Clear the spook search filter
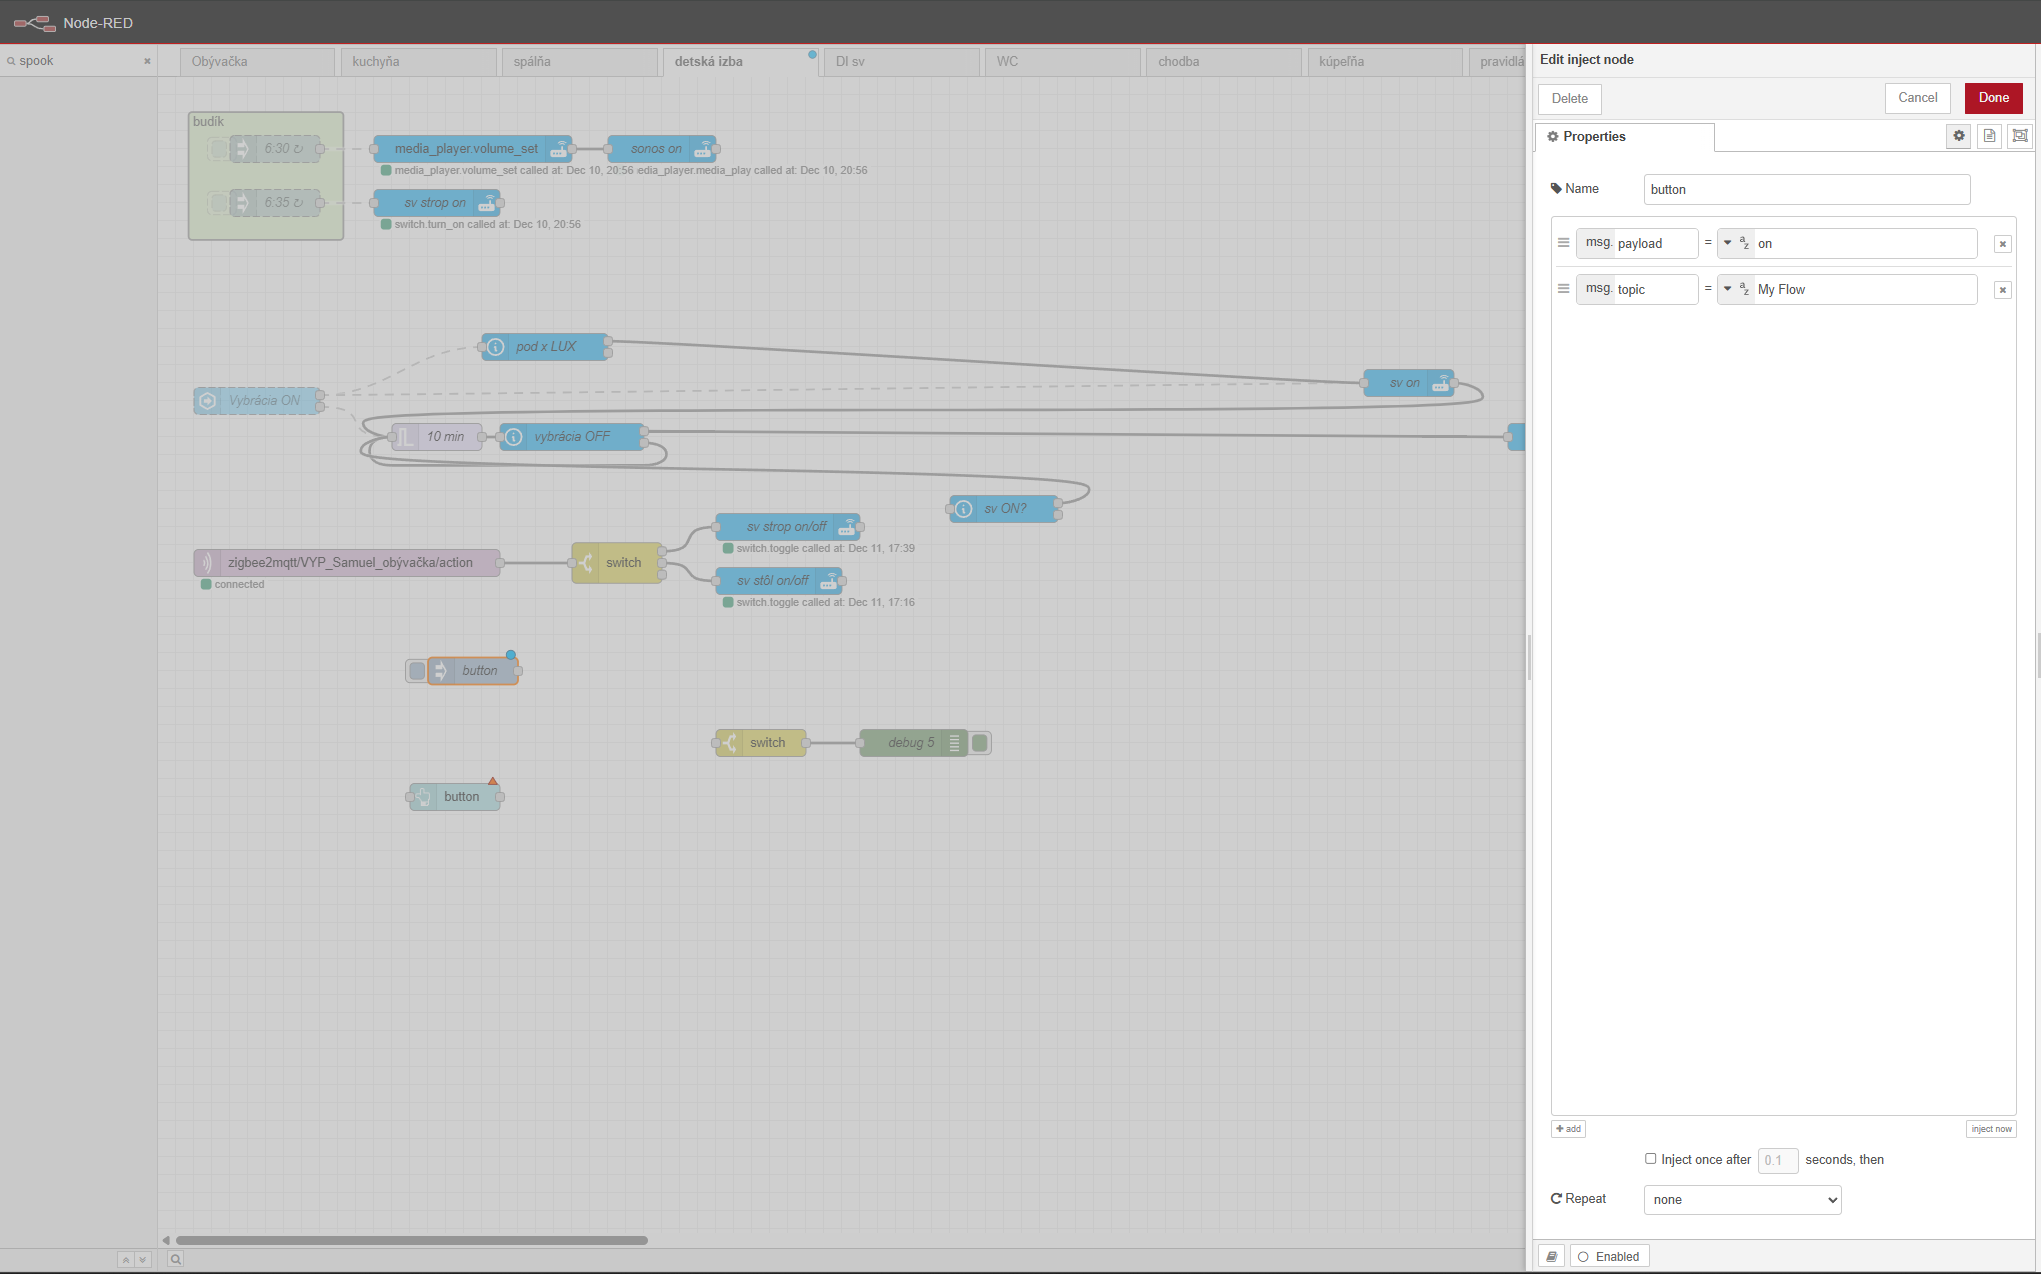This screenshot has height=1274, width=2041. (147, 61)
